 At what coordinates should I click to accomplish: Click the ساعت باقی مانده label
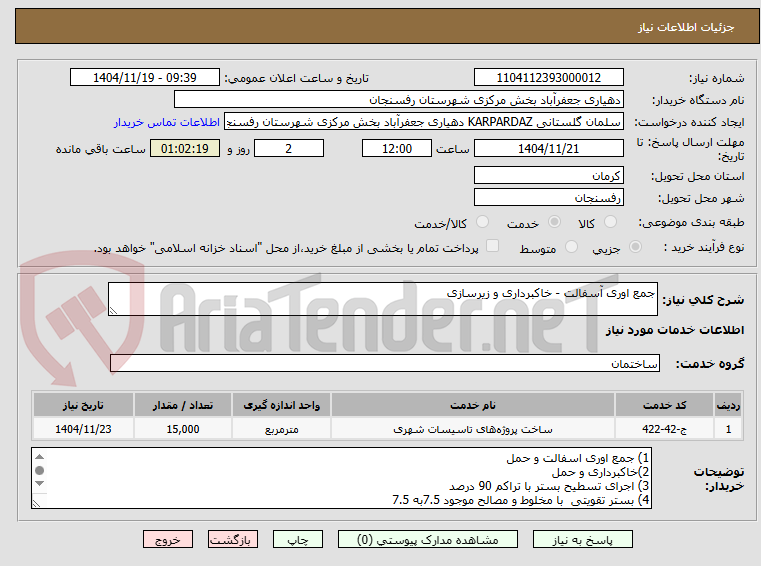pos(100,149)
